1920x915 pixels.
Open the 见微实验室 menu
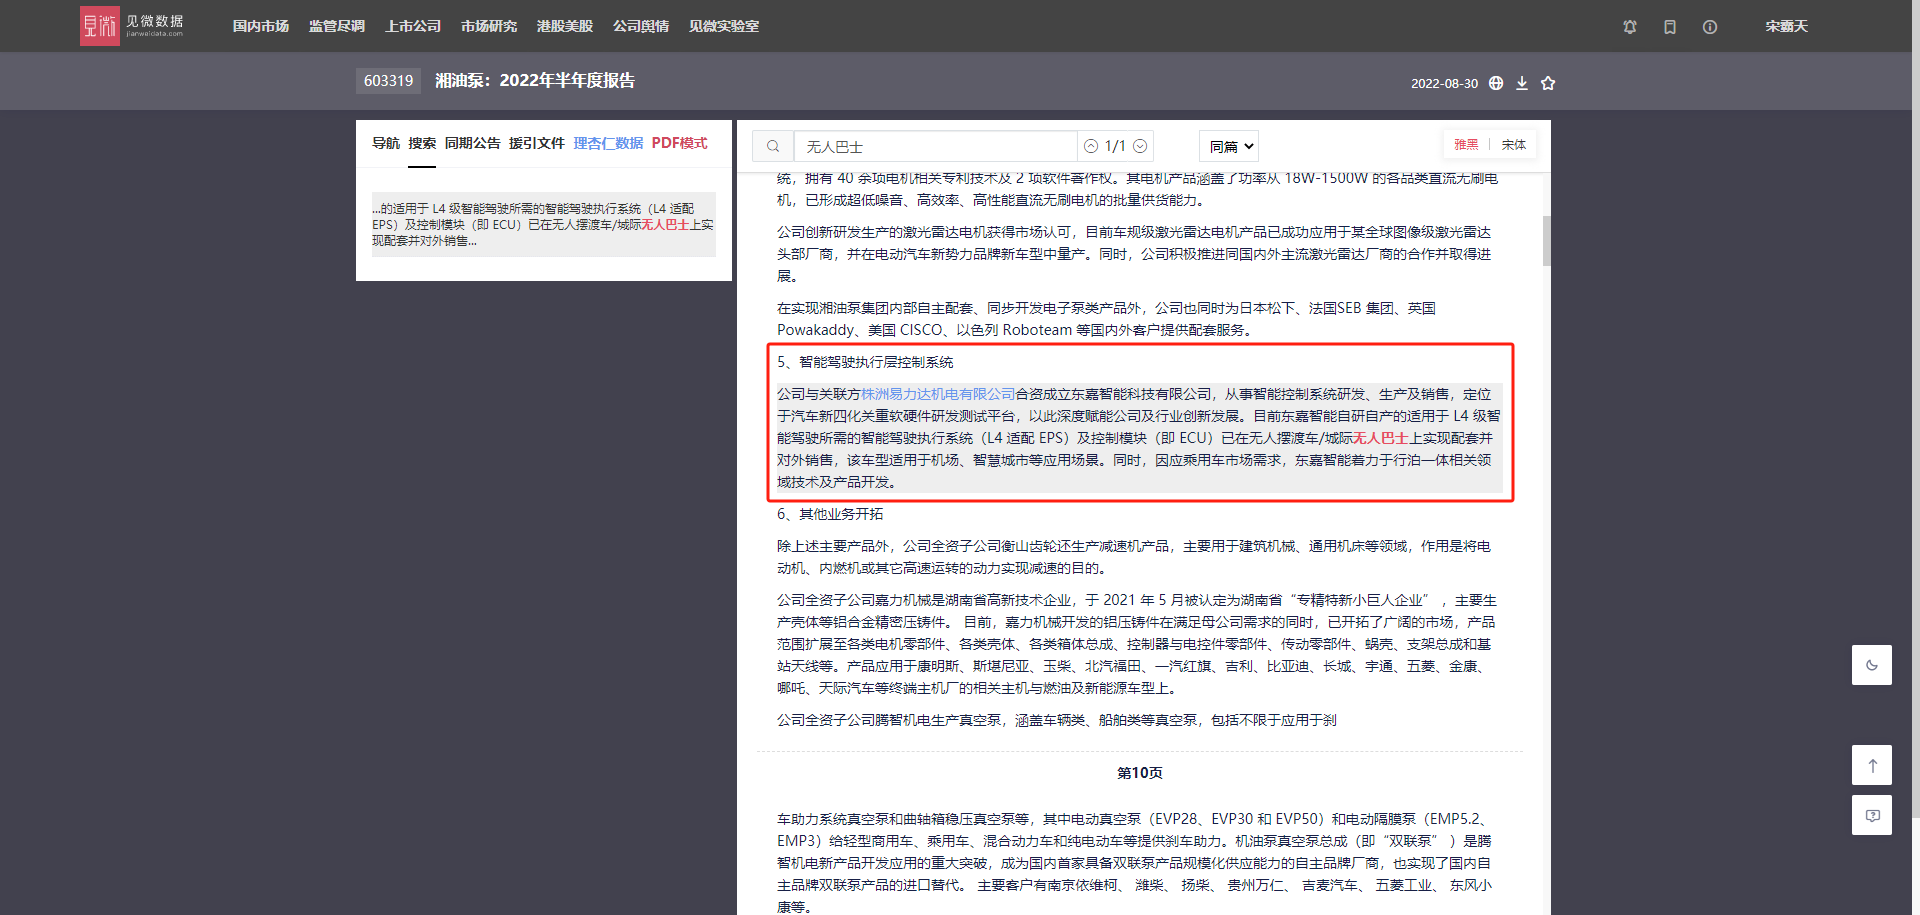724,26
